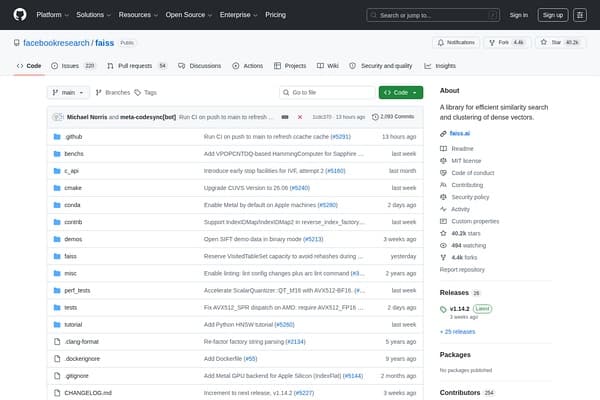Open the .clang-format file

82,342
